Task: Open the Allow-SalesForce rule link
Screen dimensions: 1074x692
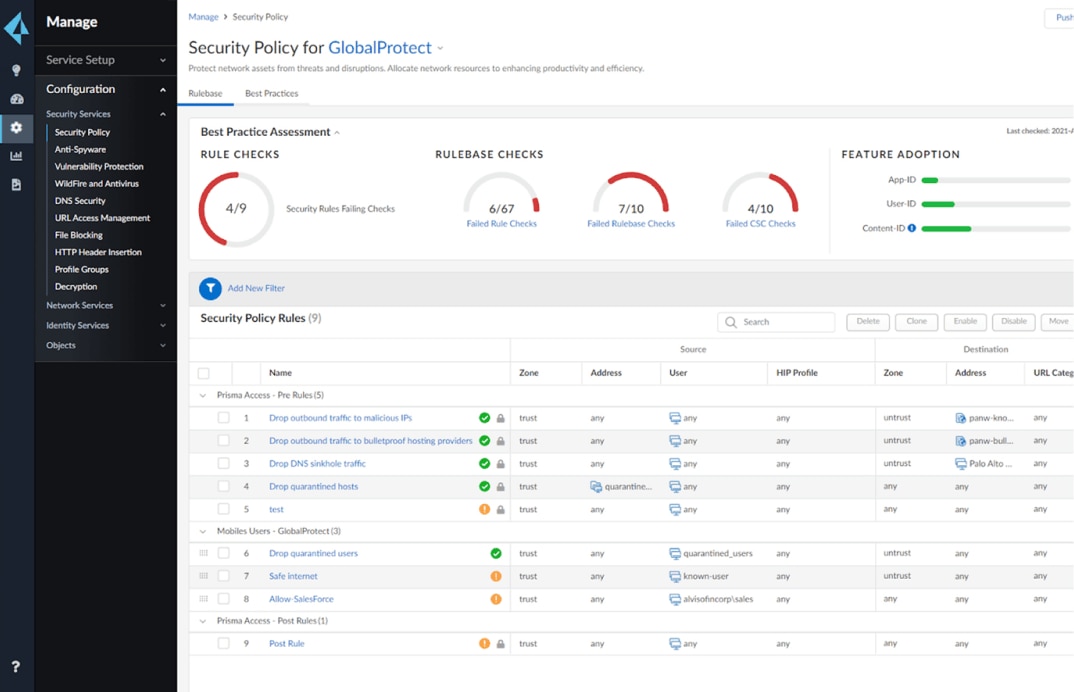Action: (300, 598)
